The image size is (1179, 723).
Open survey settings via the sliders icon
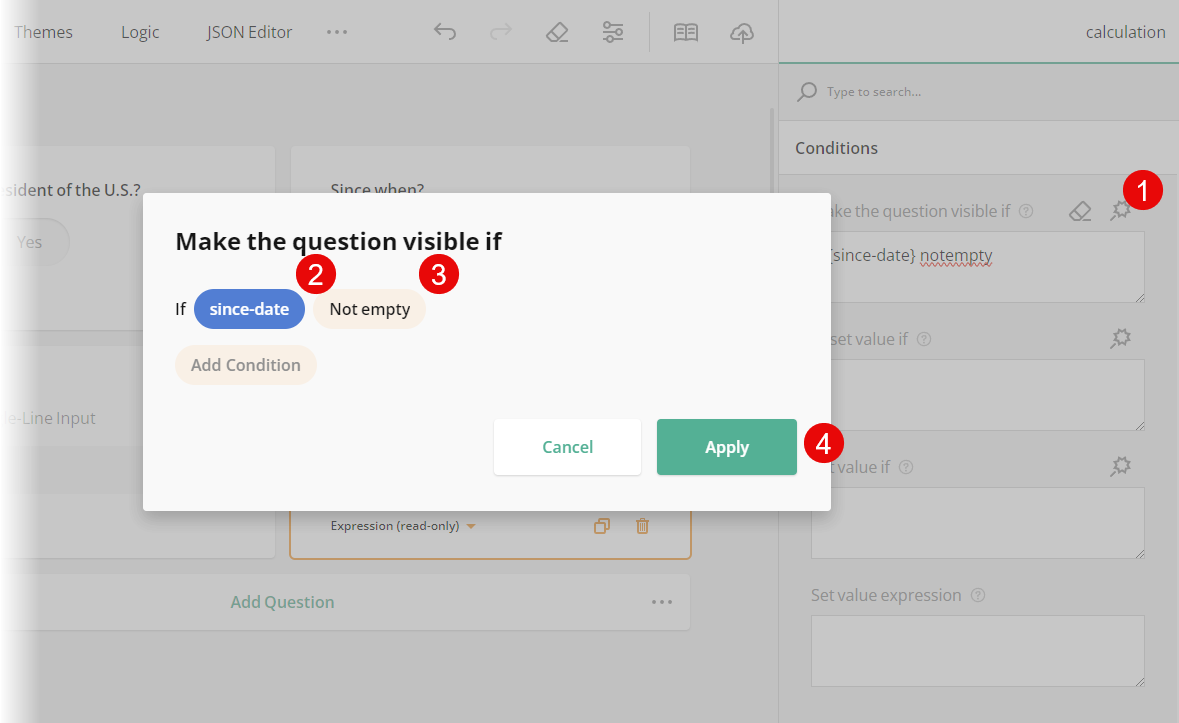613,32
